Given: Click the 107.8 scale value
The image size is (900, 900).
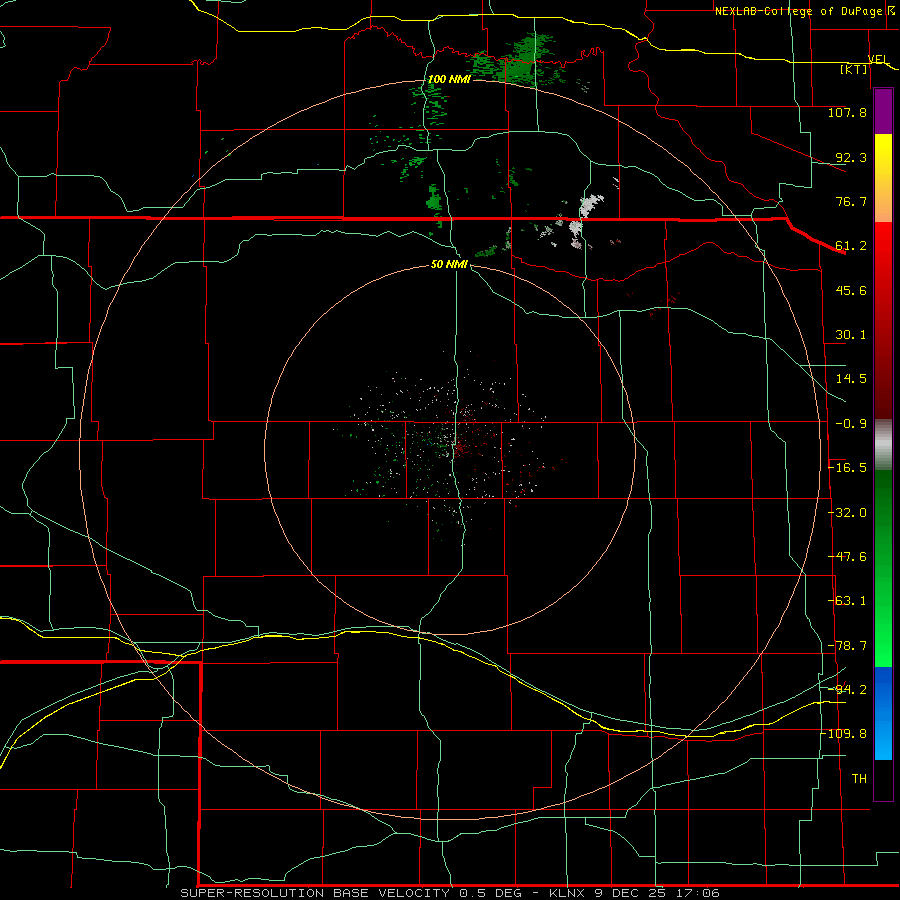Looking at the screenshot, I should [847, 112].
